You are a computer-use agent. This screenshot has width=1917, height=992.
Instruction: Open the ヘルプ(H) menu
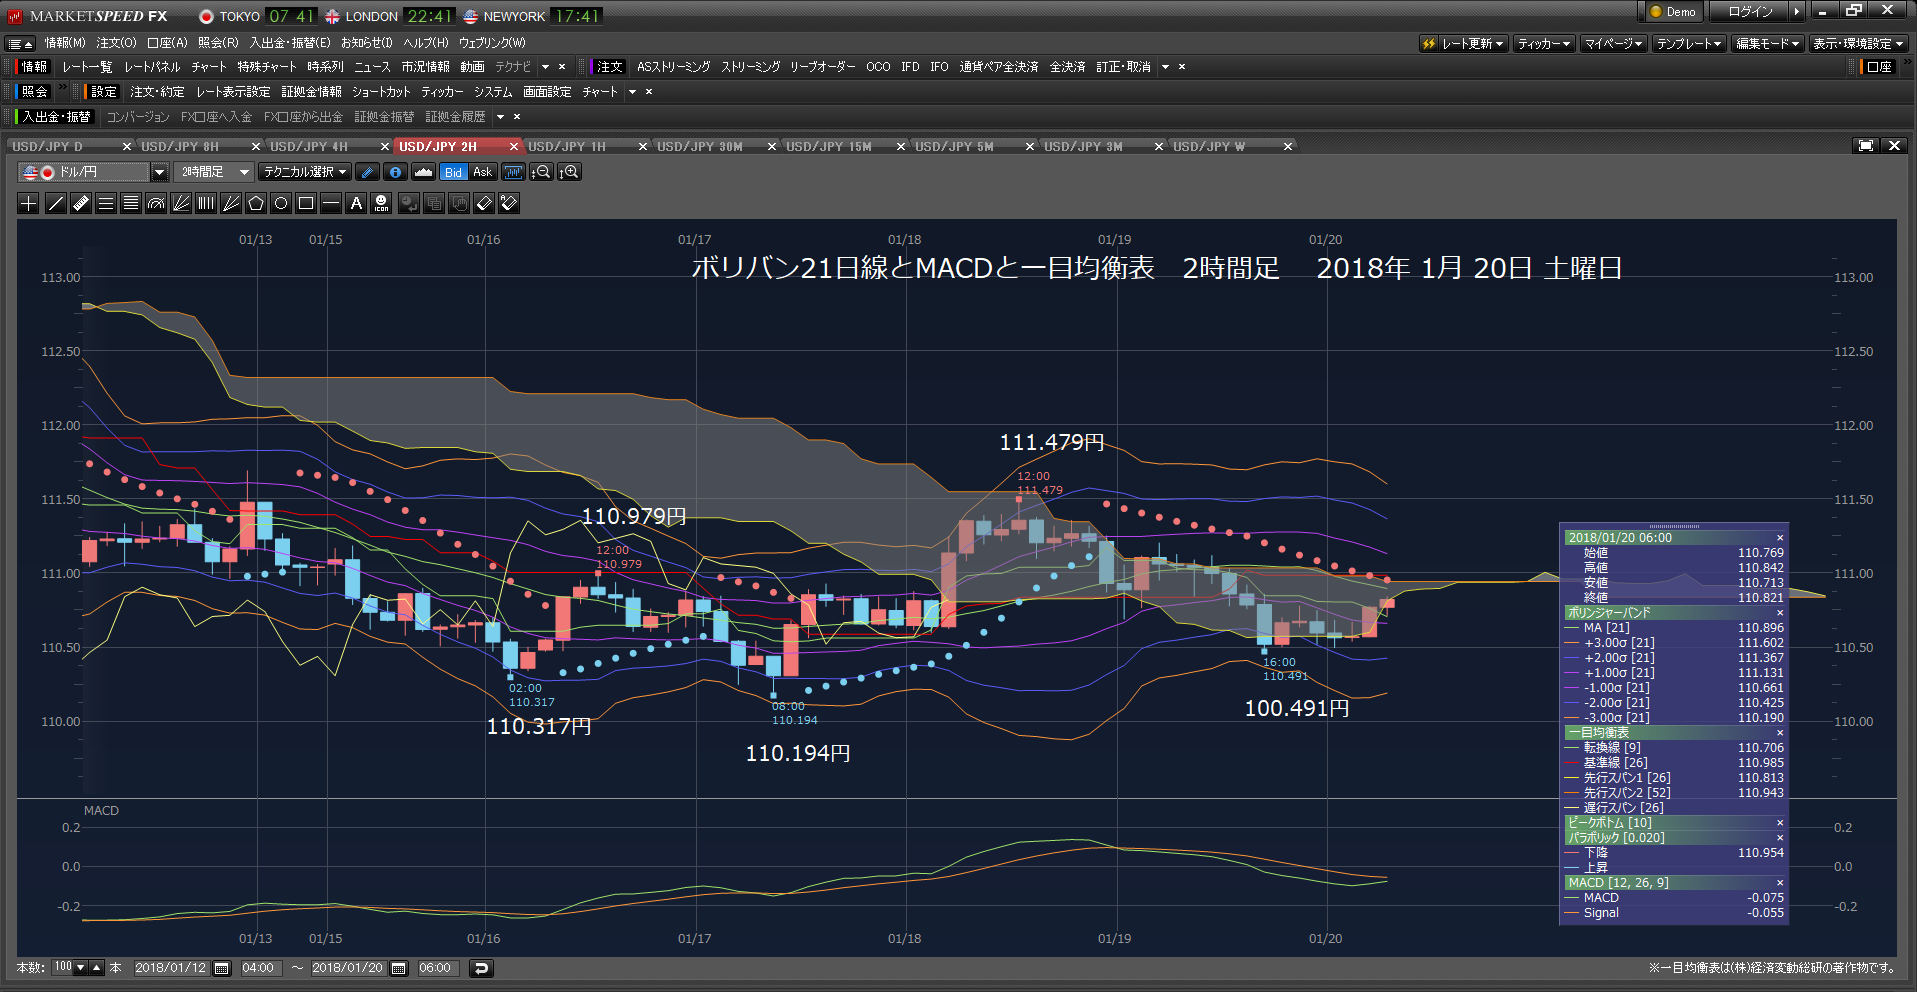[426, 43]
